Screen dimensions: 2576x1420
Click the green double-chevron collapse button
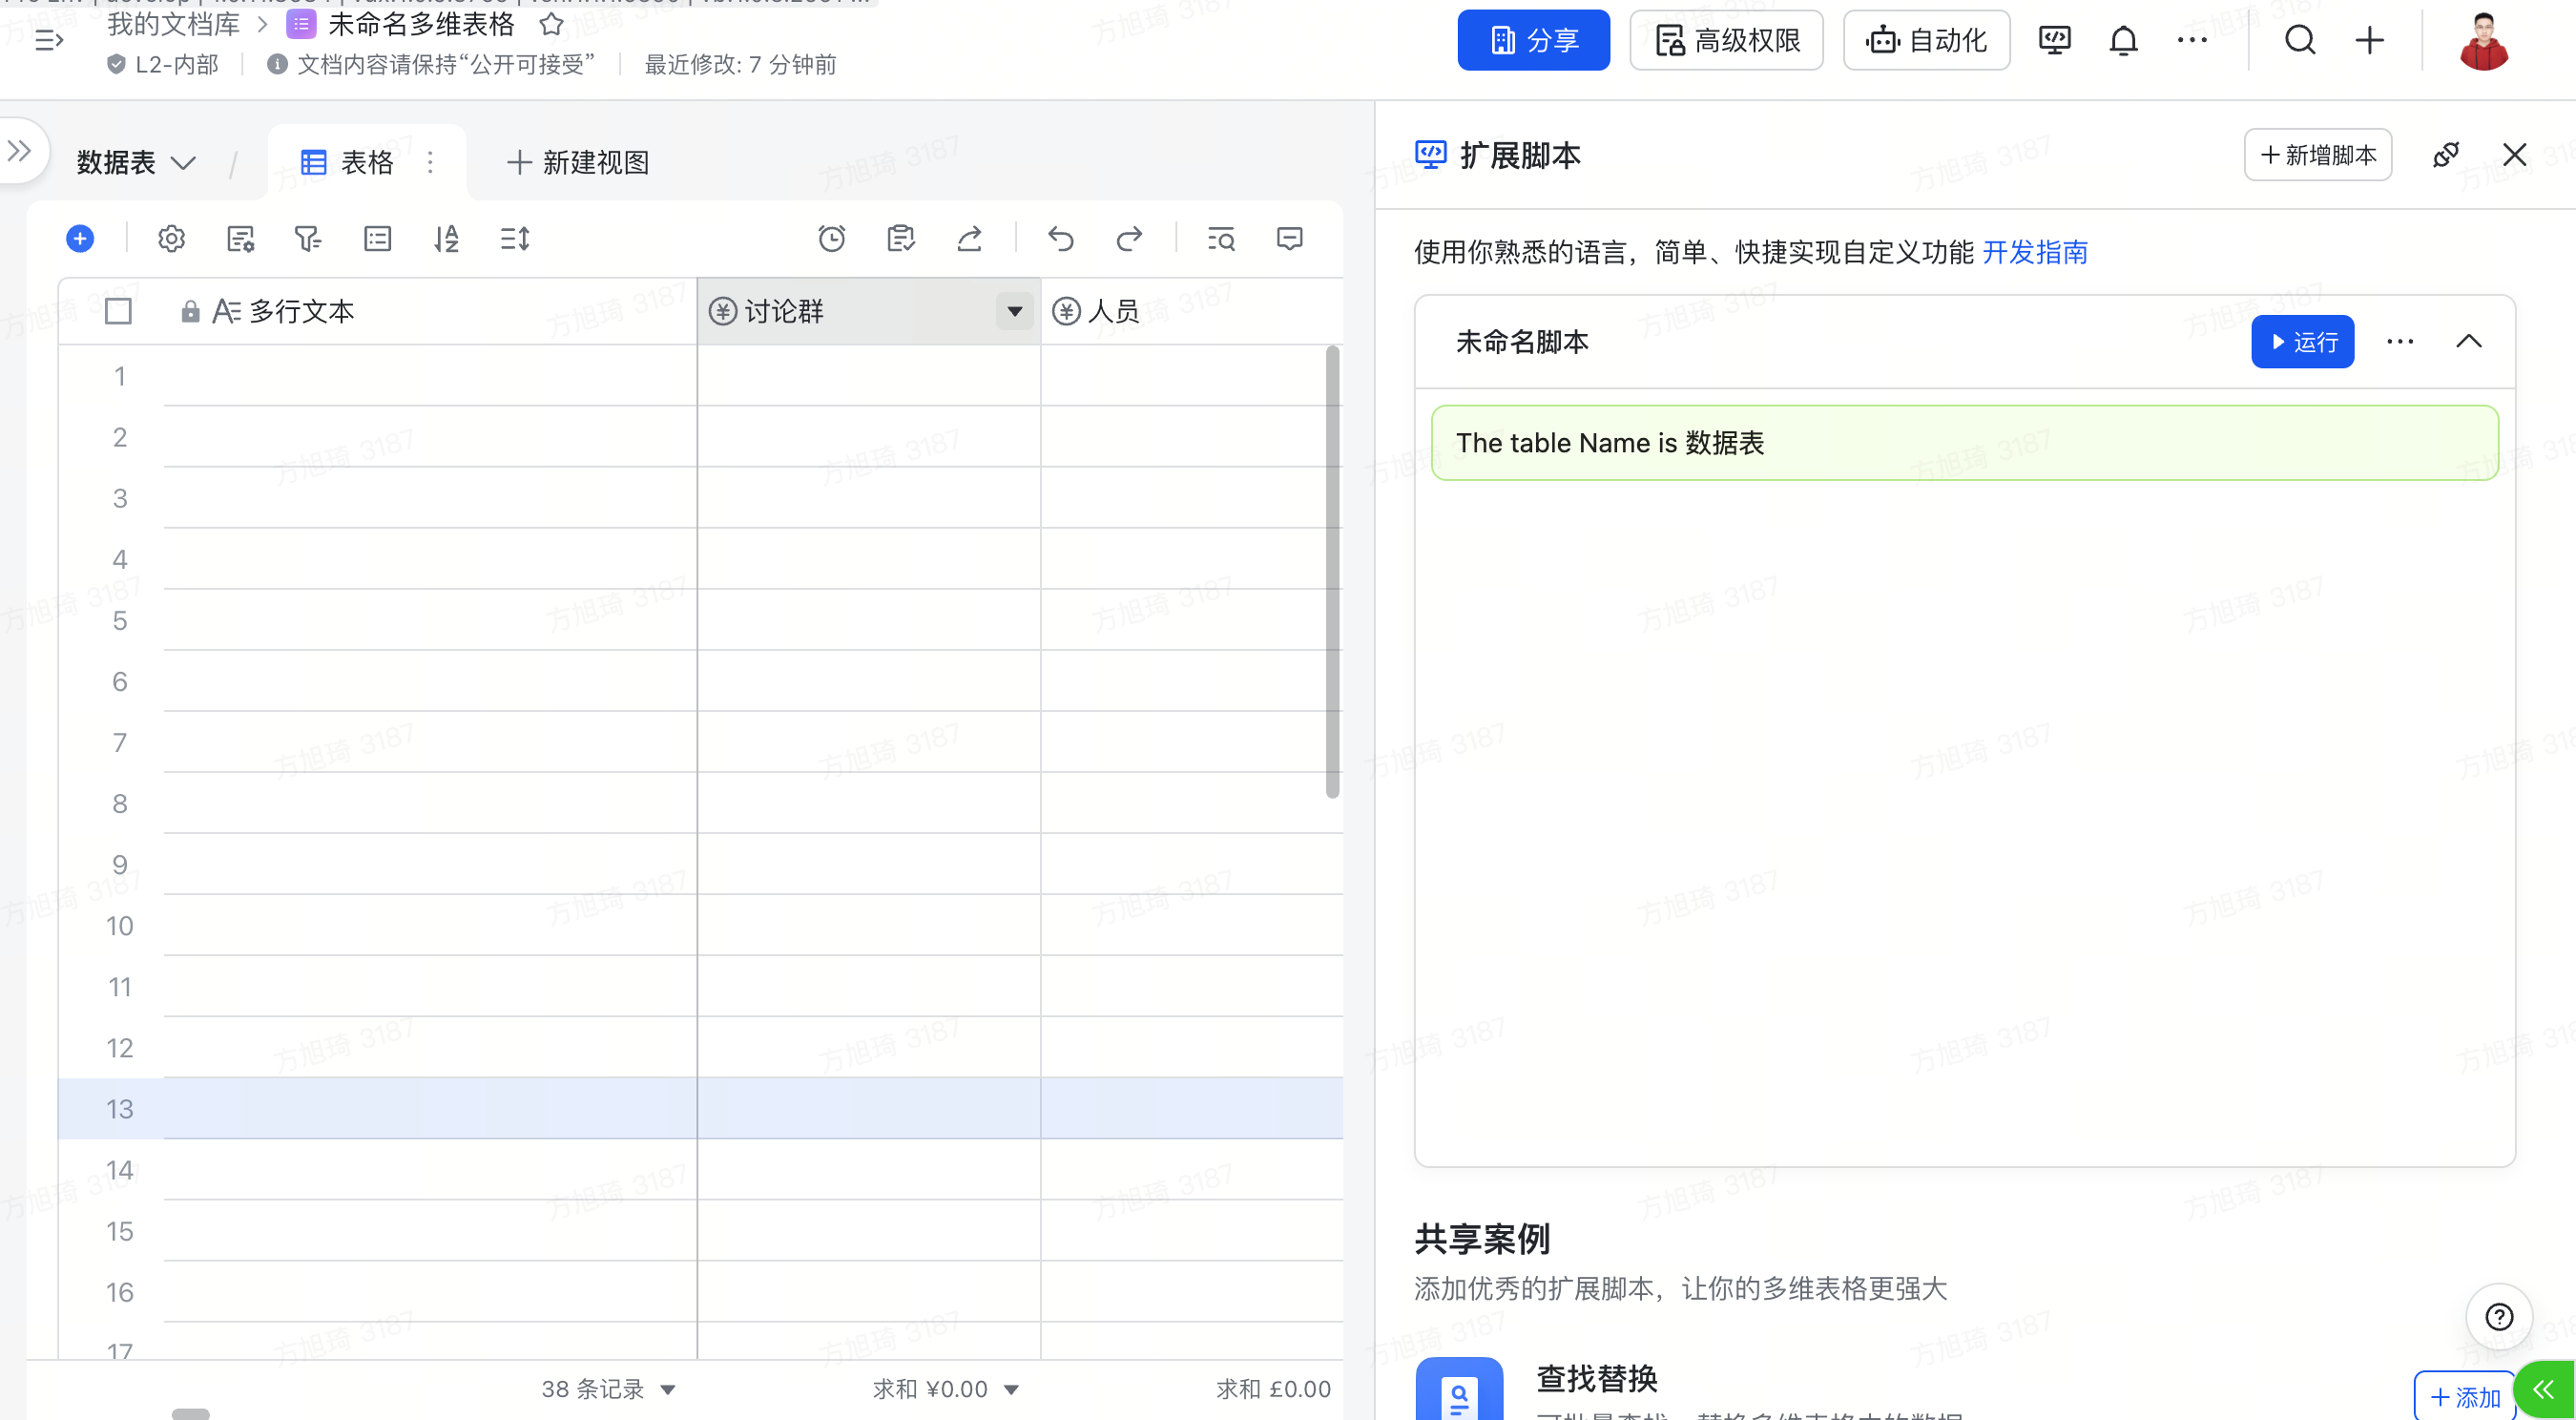(2543, 1389)
